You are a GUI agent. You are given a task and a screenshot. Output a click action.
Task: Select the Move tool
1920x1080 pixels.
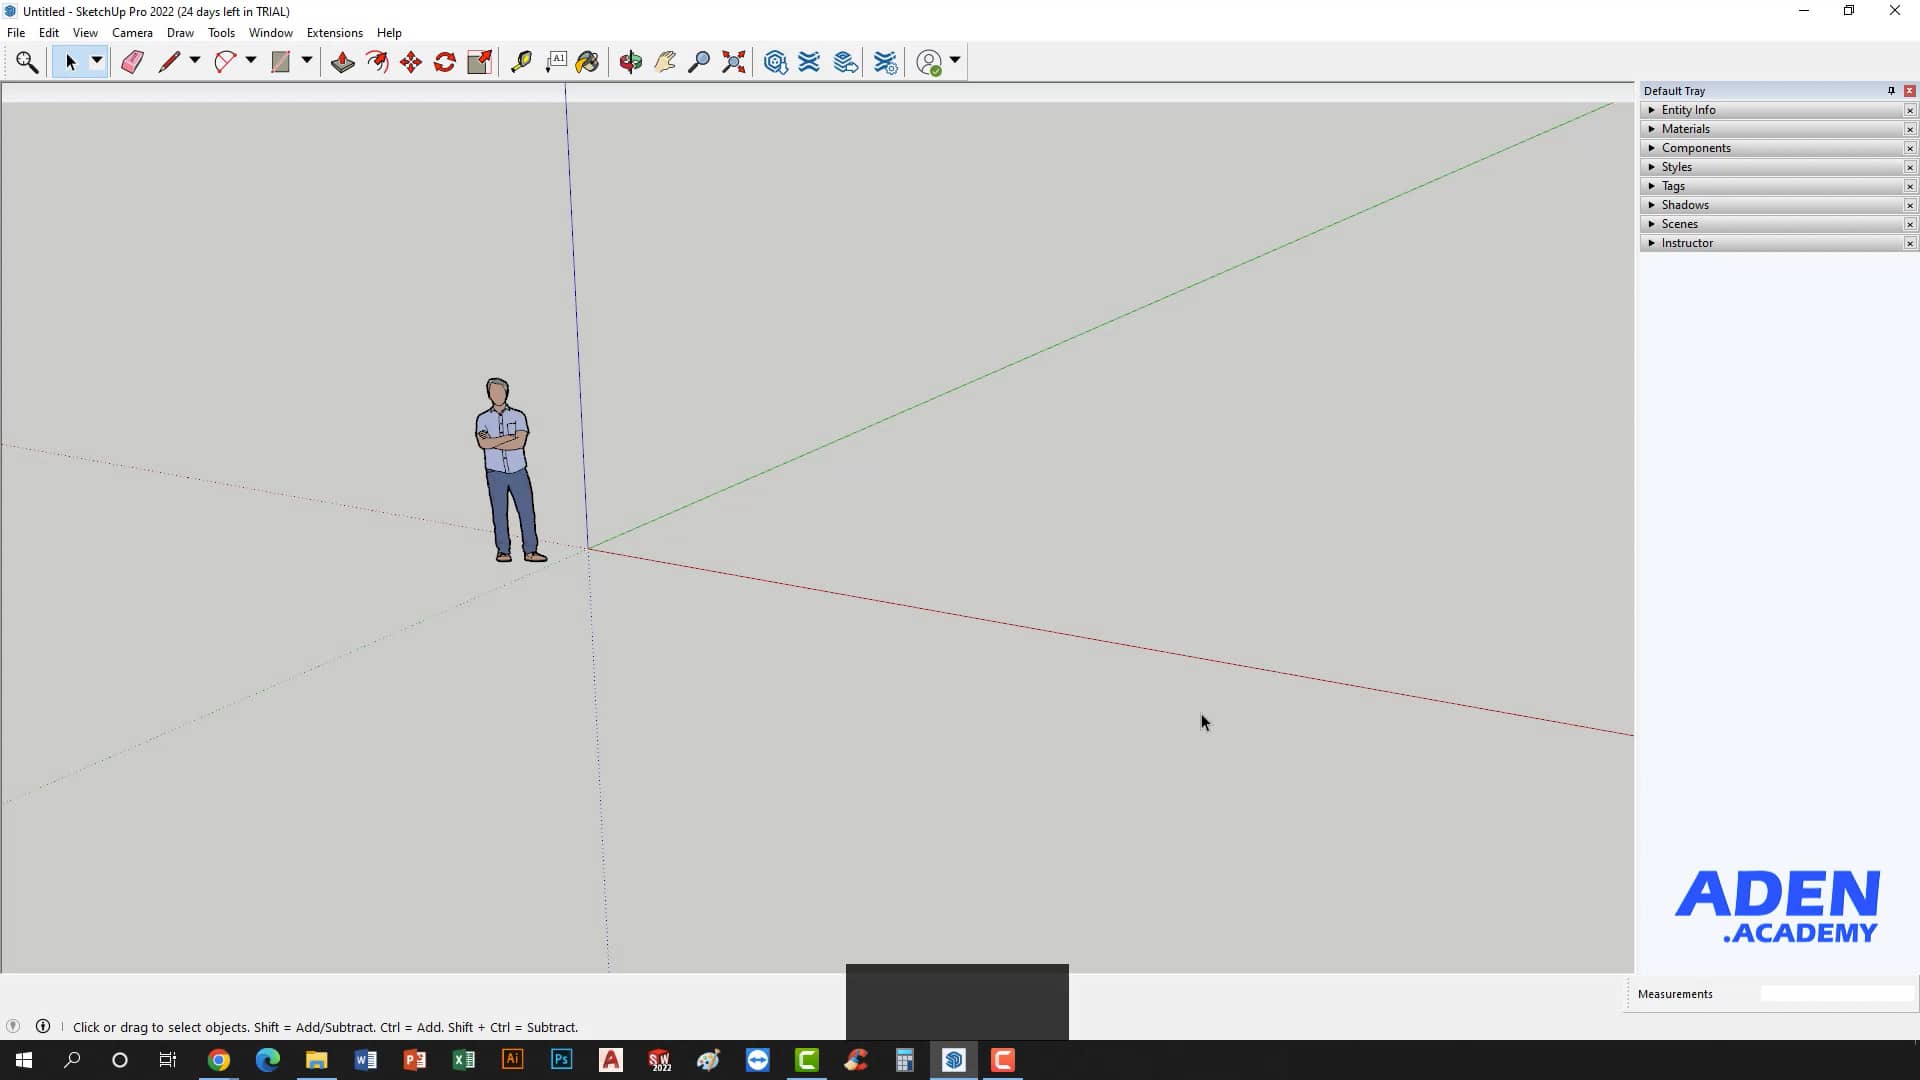[x=411, y=61]
